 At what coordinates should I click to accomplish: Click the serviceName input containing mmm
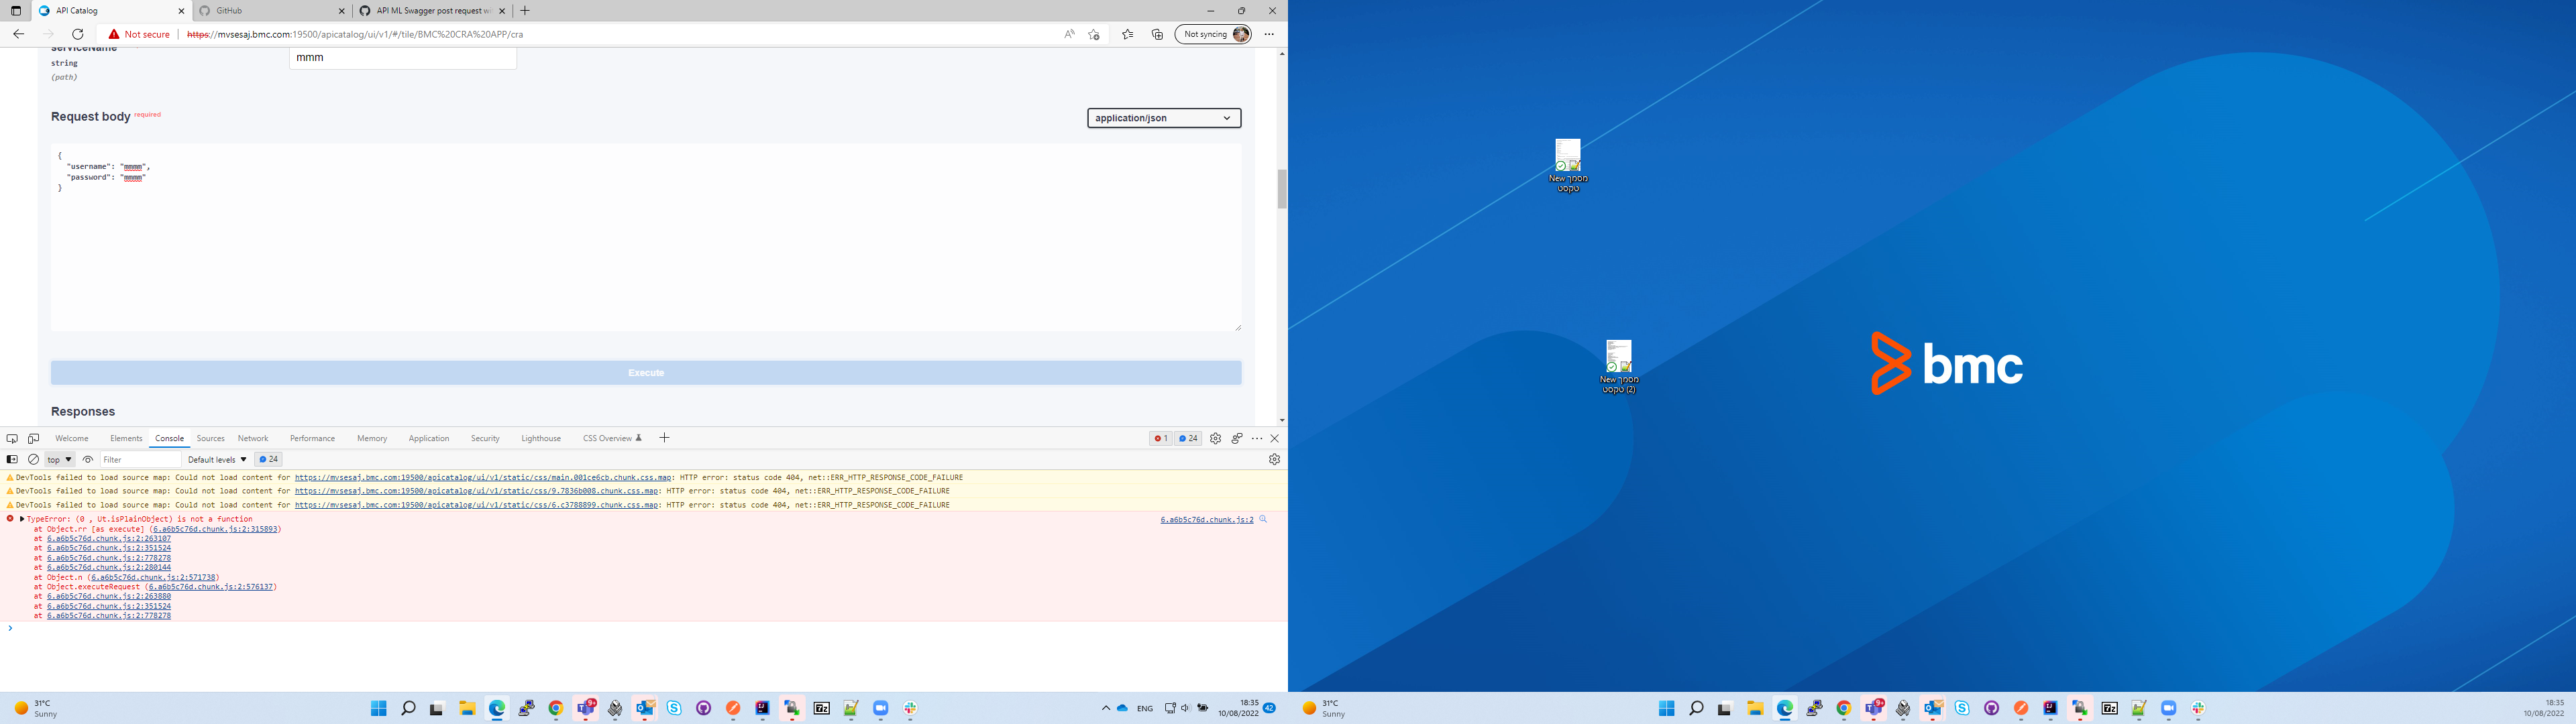[x=403, y=58]
